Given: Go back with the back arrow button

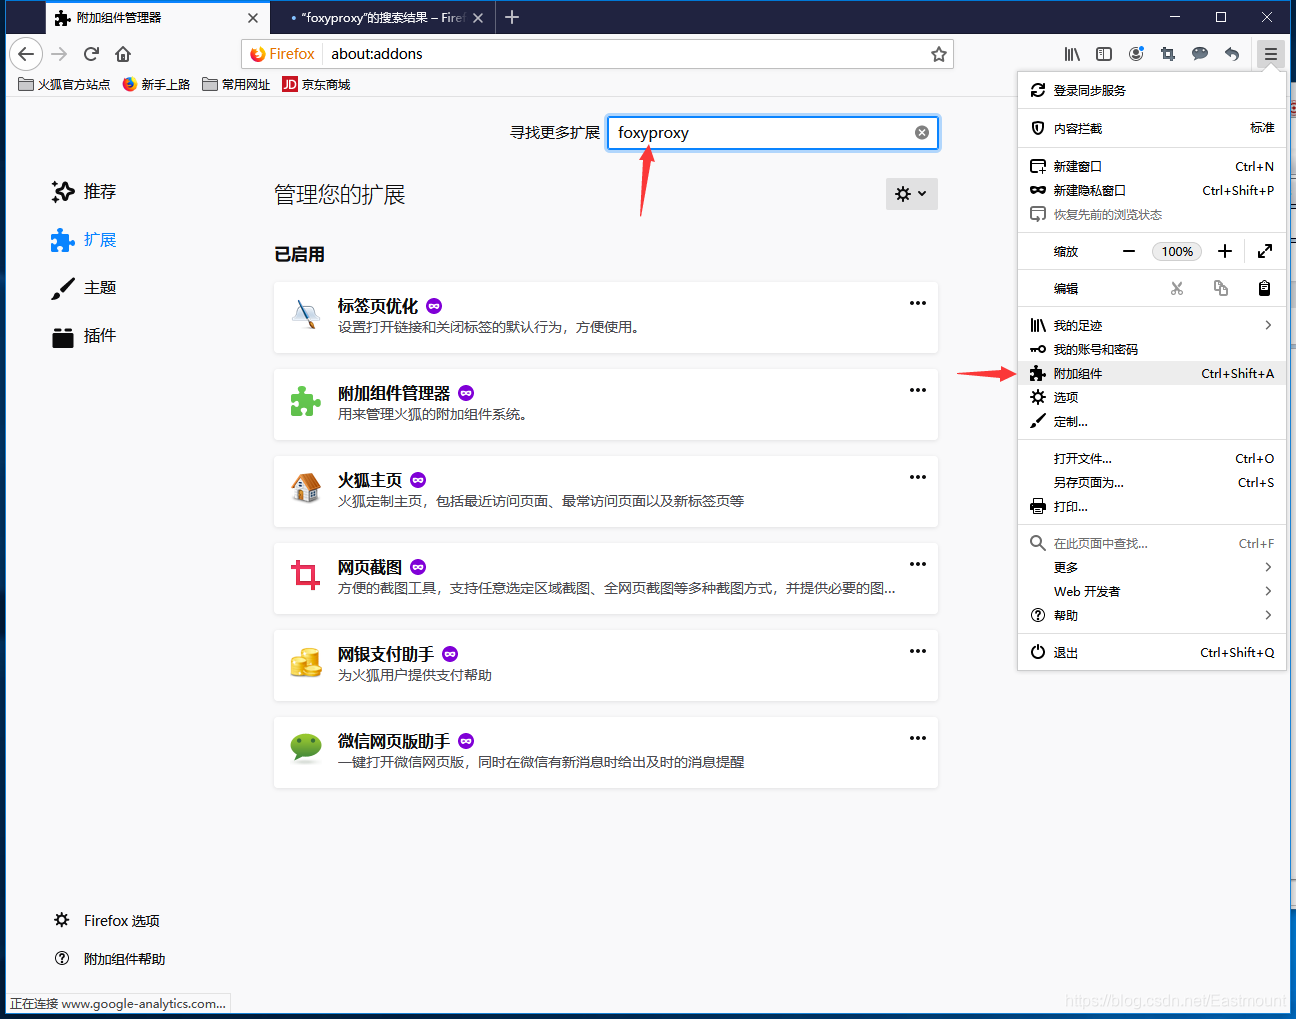Looking at the screenshot, I should pos(26,54).
